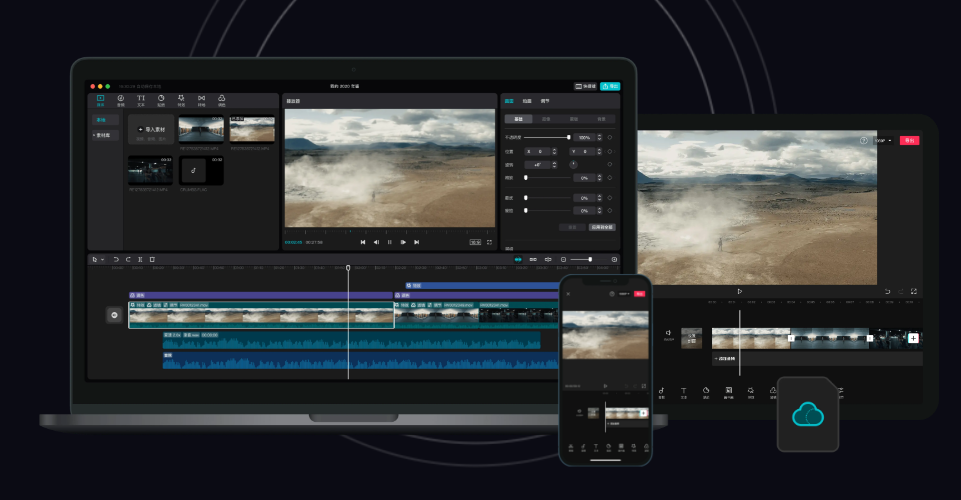This screenshot has width=961, height=500.
Task: Toggle the opacity keyframe diamond in laptop properties
Action: click(610, 137)
